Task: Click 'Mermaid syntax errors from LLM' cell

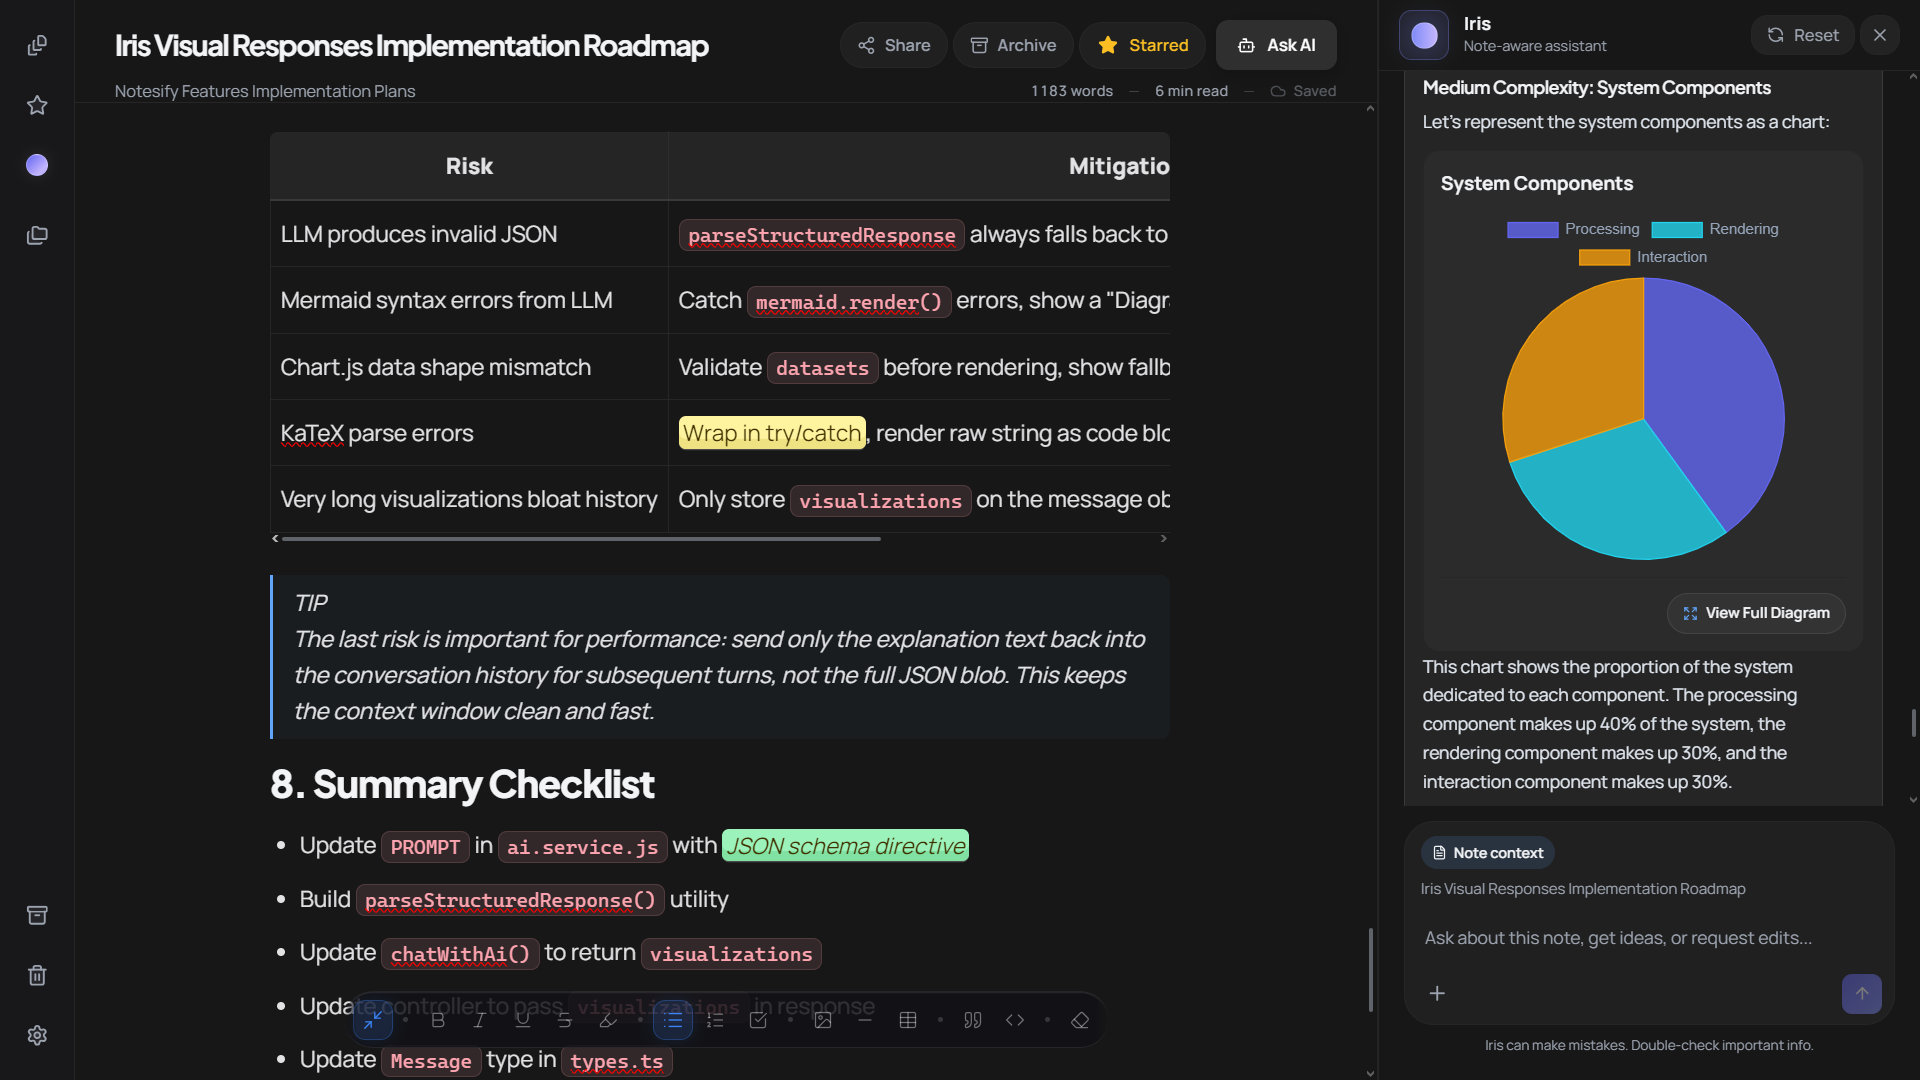Action: pos(469,300)
